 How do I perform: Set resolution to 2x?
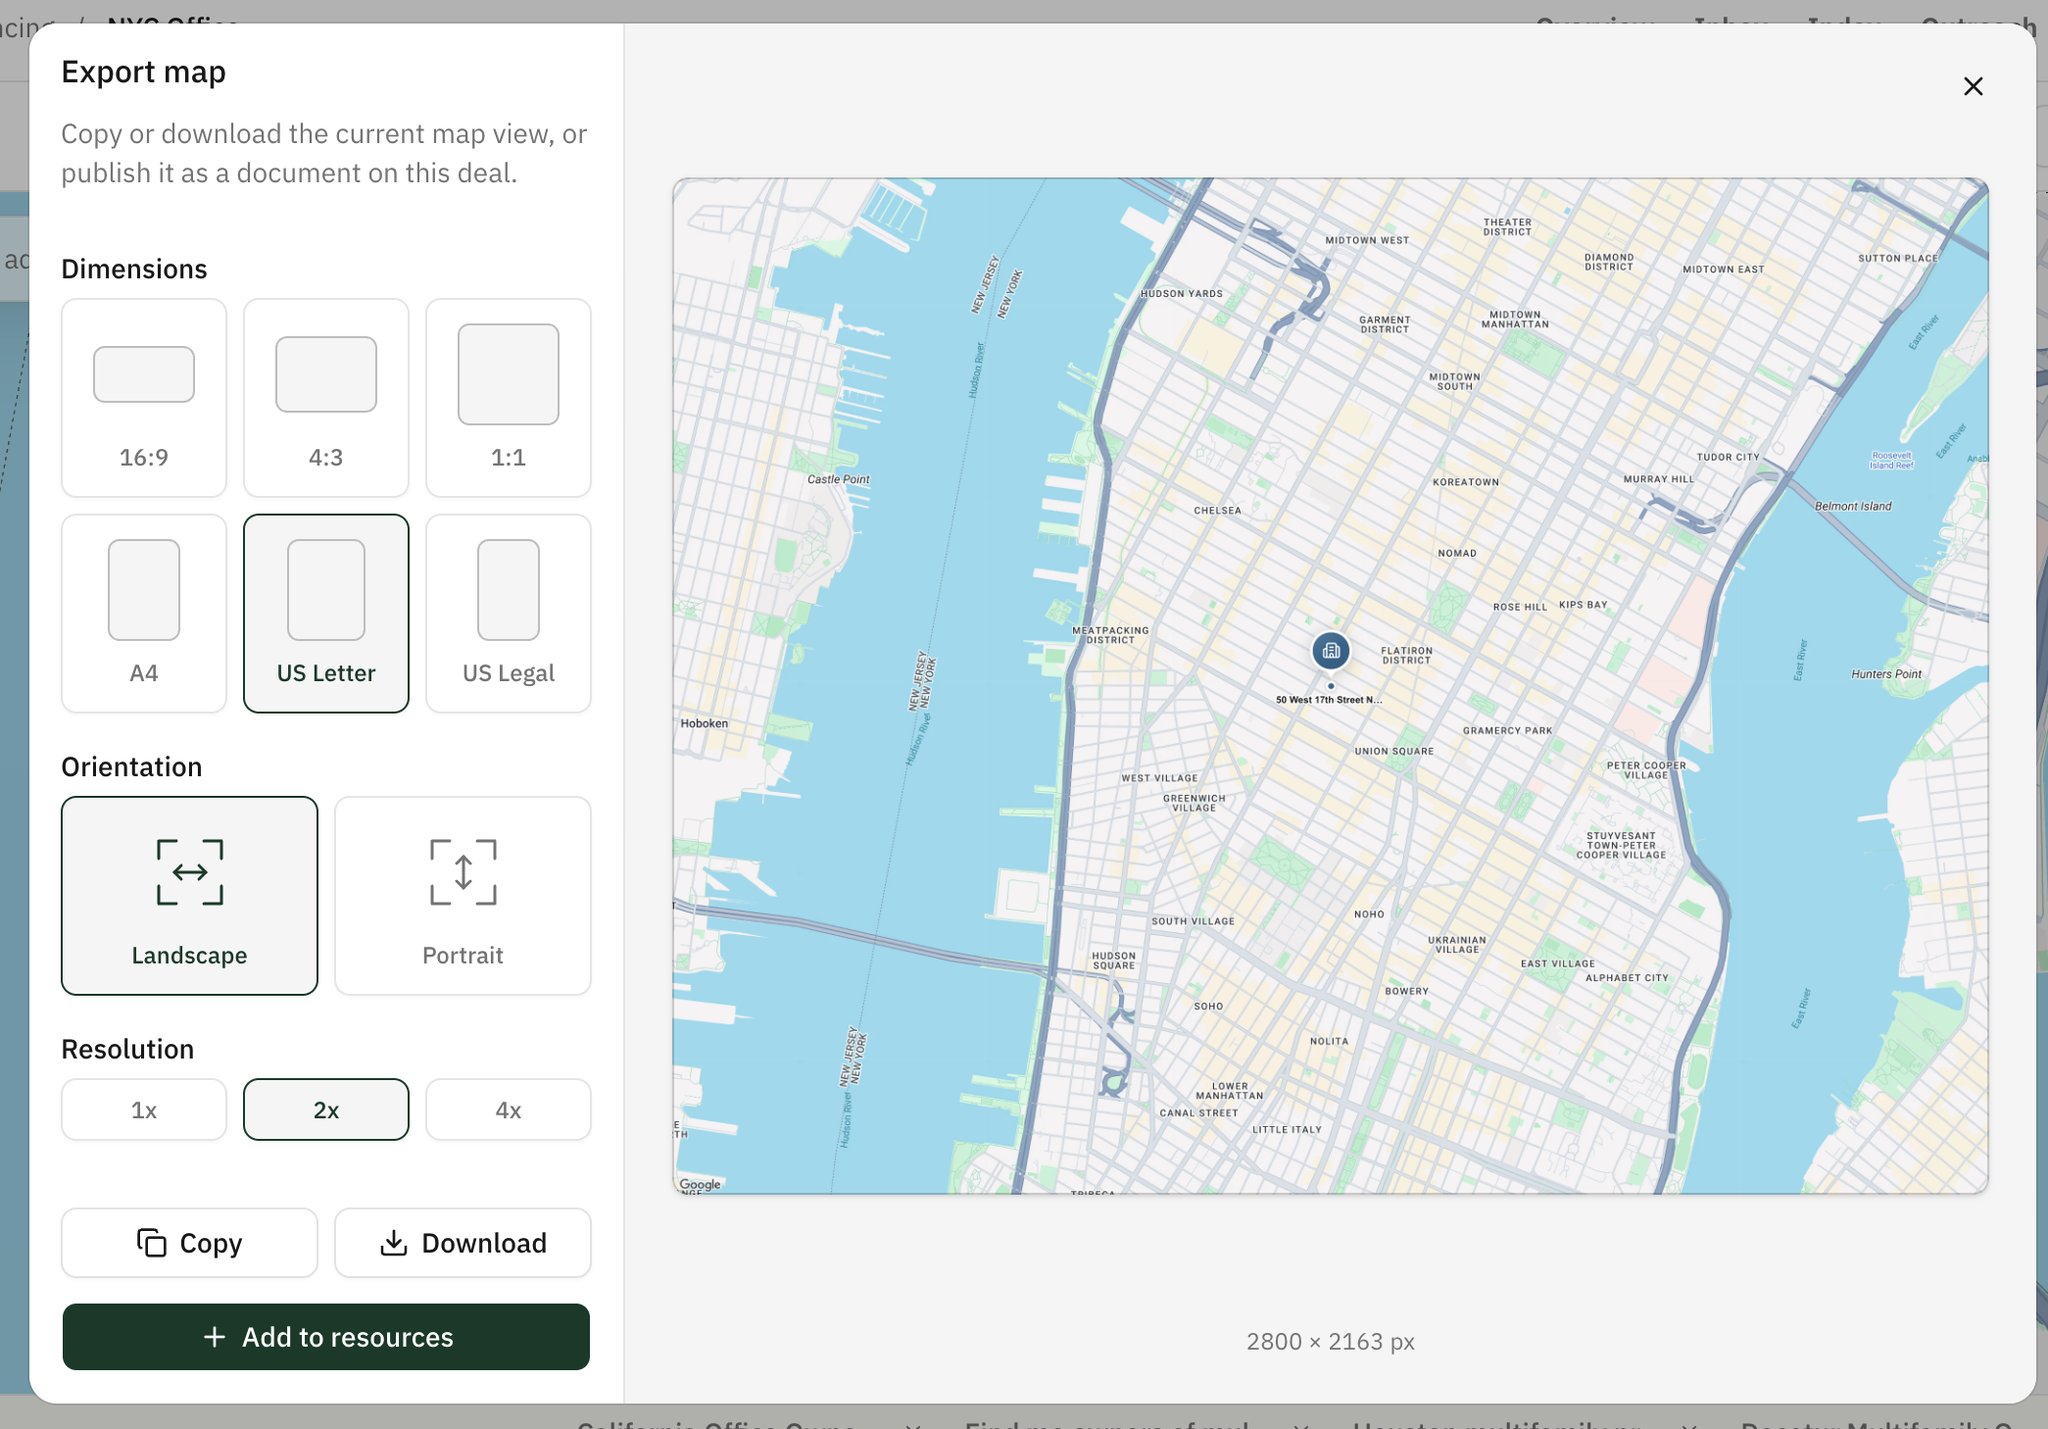[326, 1110]
